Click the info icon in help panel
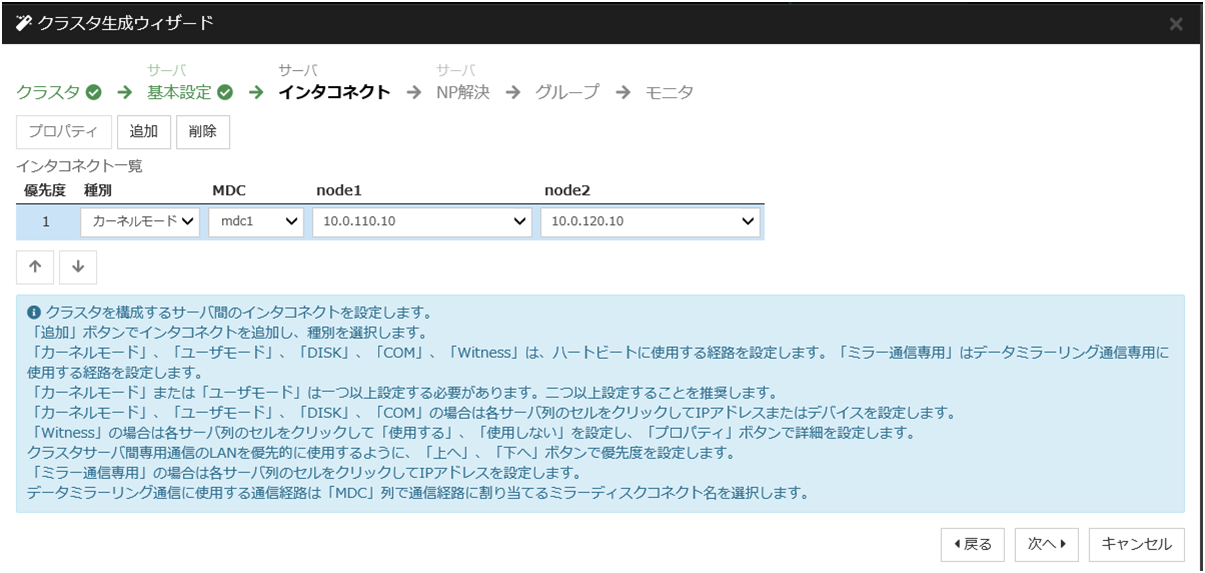The width and height of the screenshot is (1205, 573). click(x=33, y=311)
